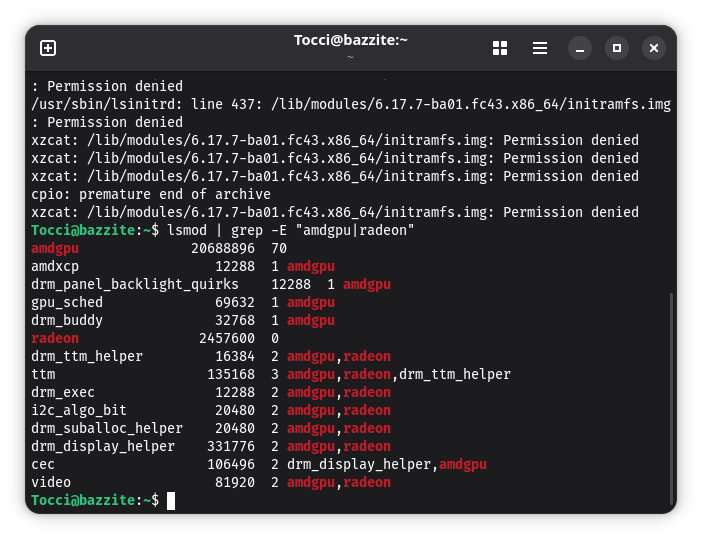
Task: Minimize the terminal window
Action: click(x=580, y=48)
